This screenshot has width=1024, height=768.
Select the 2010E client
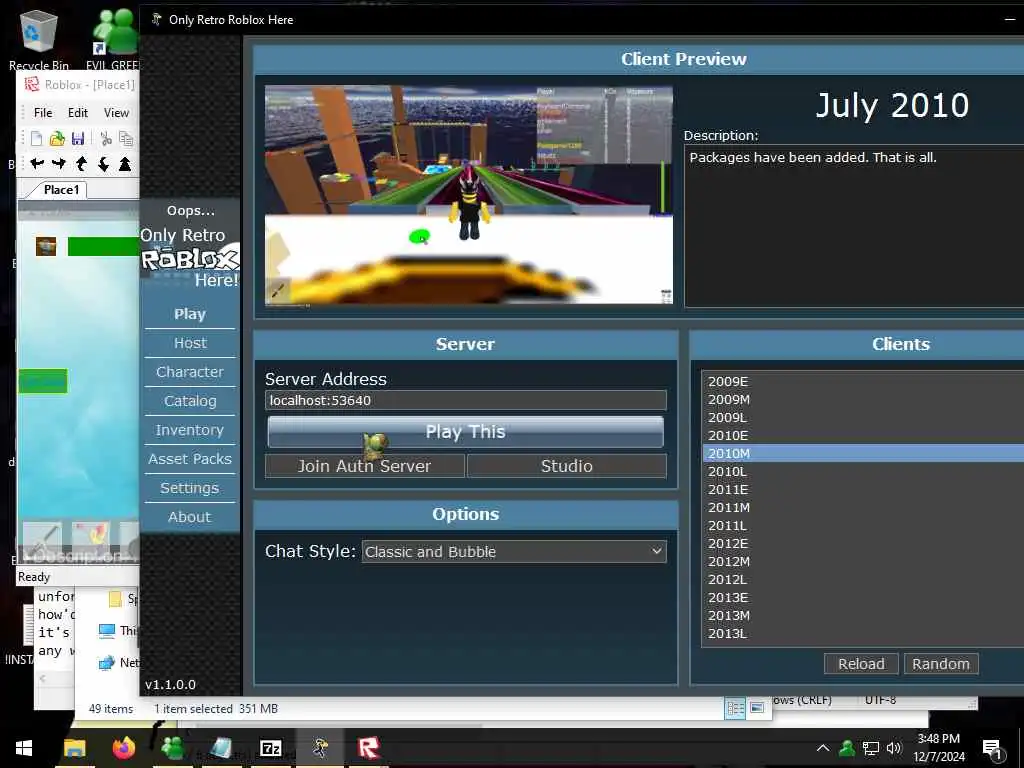click(863, 435)
